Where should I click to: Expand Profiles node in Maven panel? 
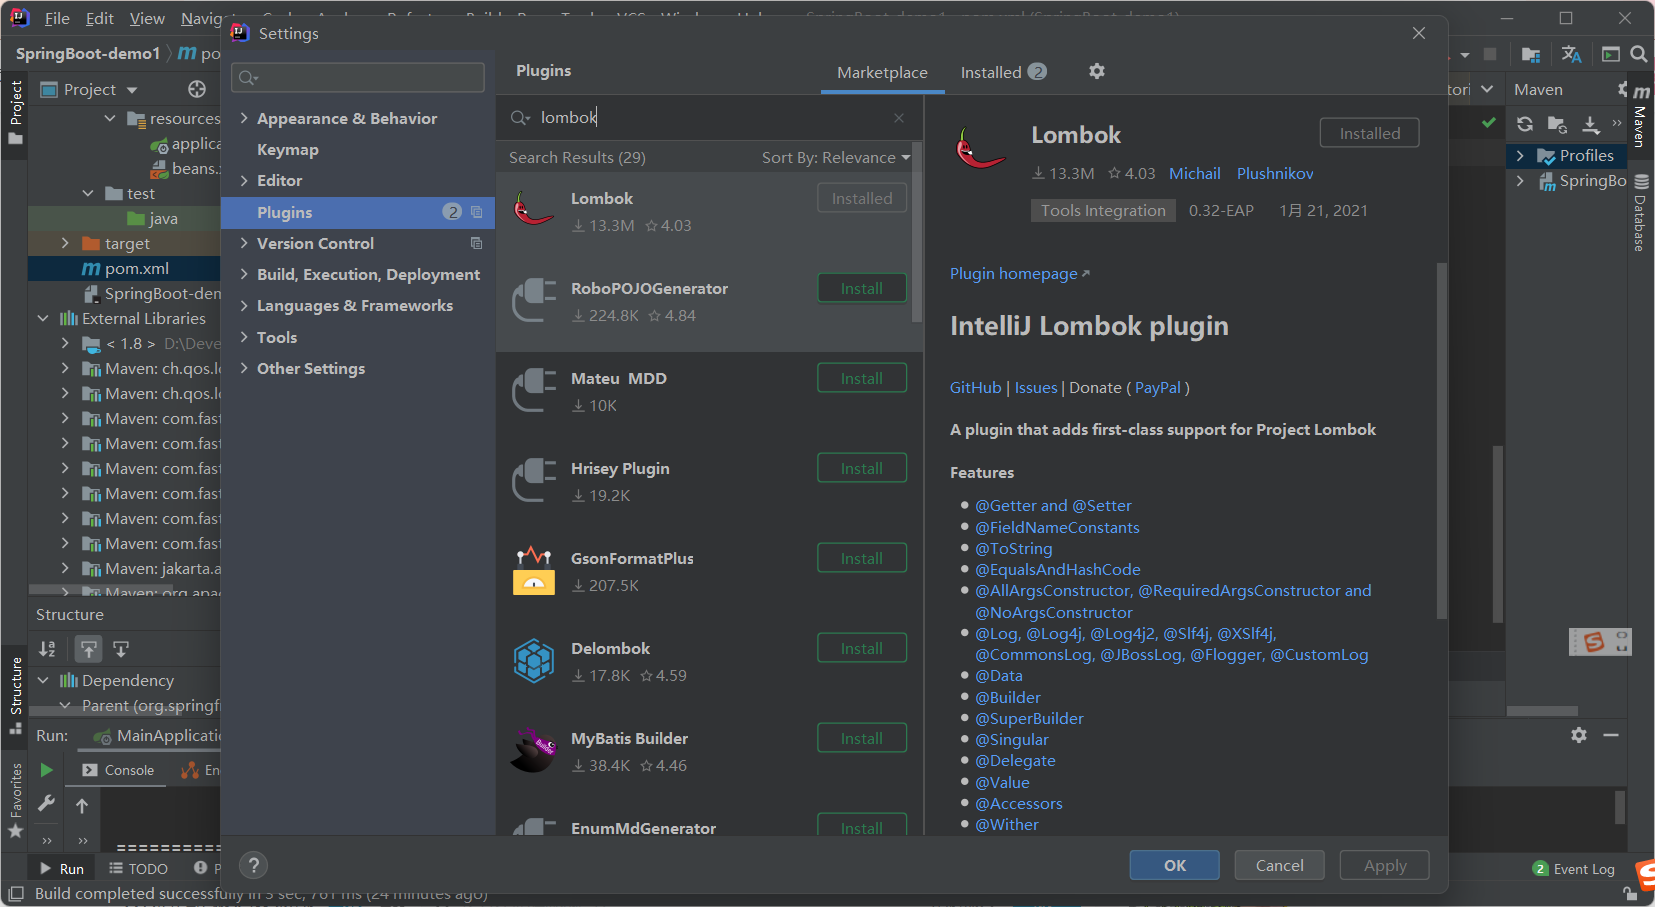click(1520, 155)
